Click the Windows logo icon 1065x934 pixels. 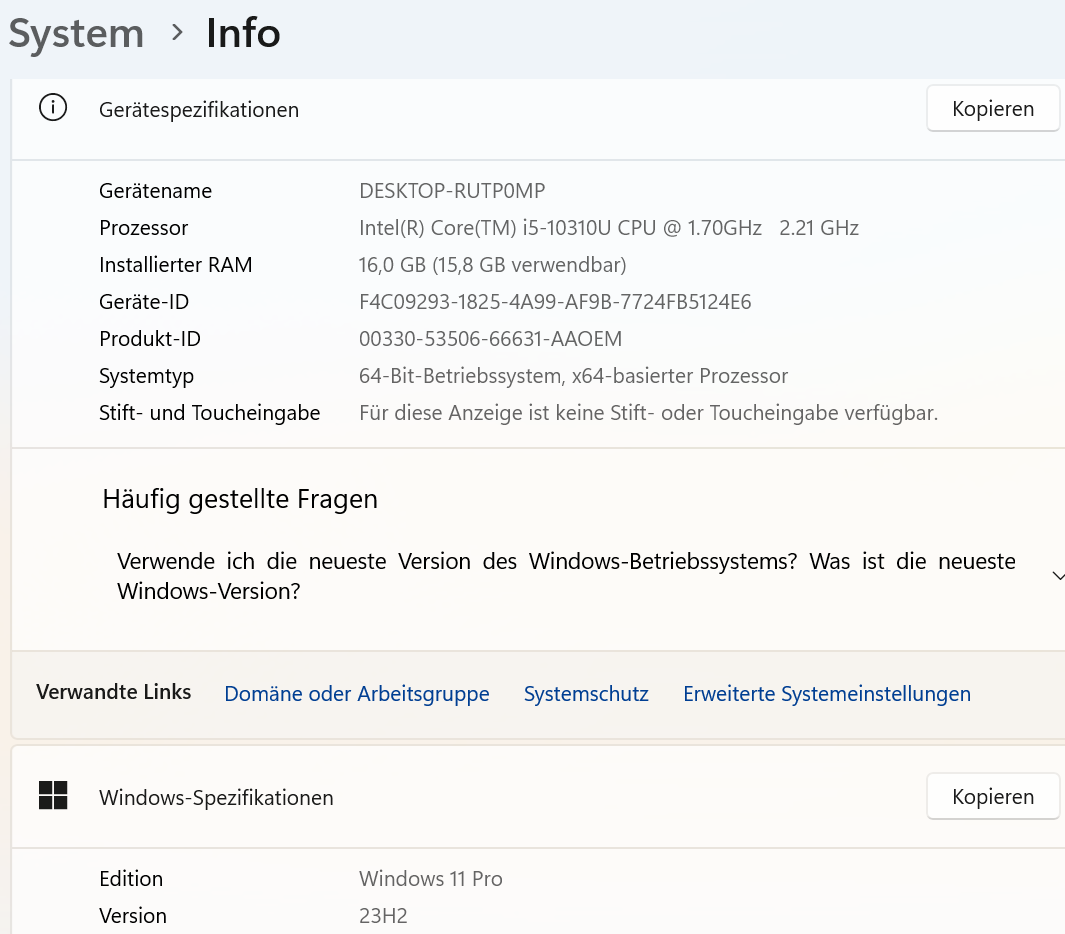[x=53, y=795]
